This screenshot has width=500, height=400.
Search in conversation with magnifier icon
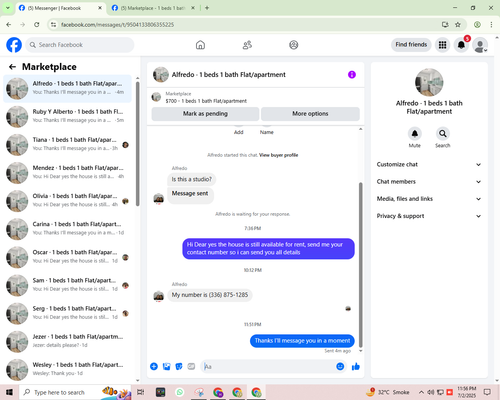443,134
